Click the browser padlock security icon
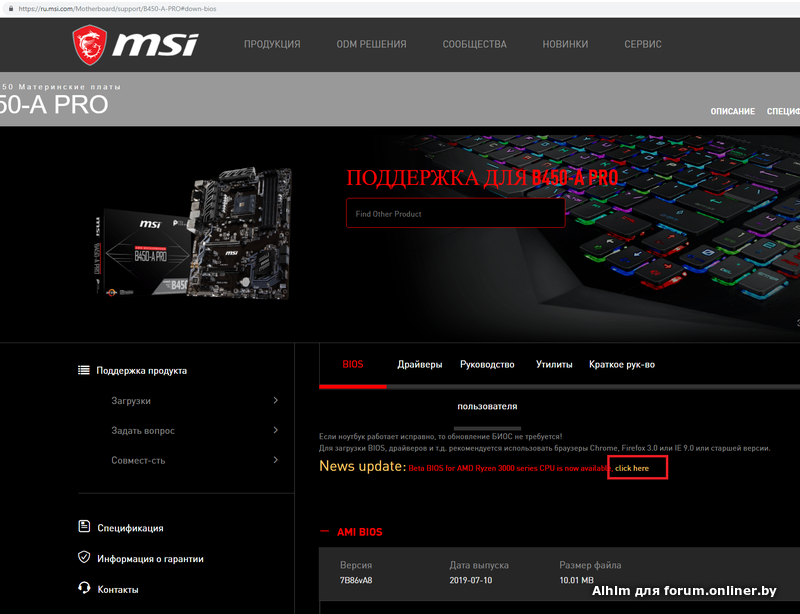 point(10,9)
